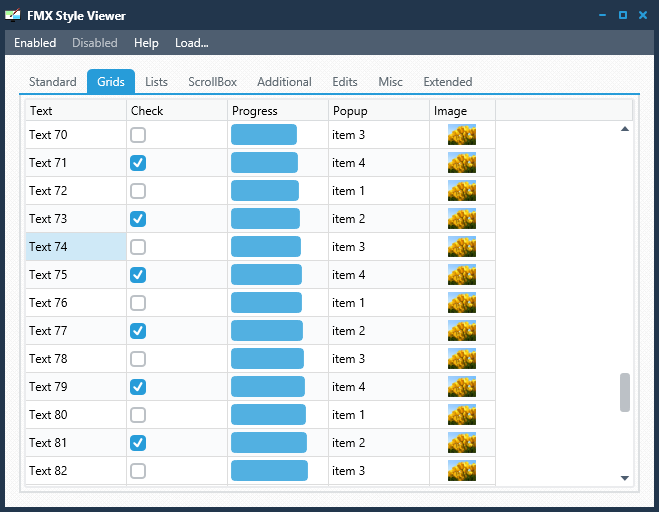The image size is (659, 512).
Task: Click the Popup column header
Action: pyautogui.click(x=379, y=111)
